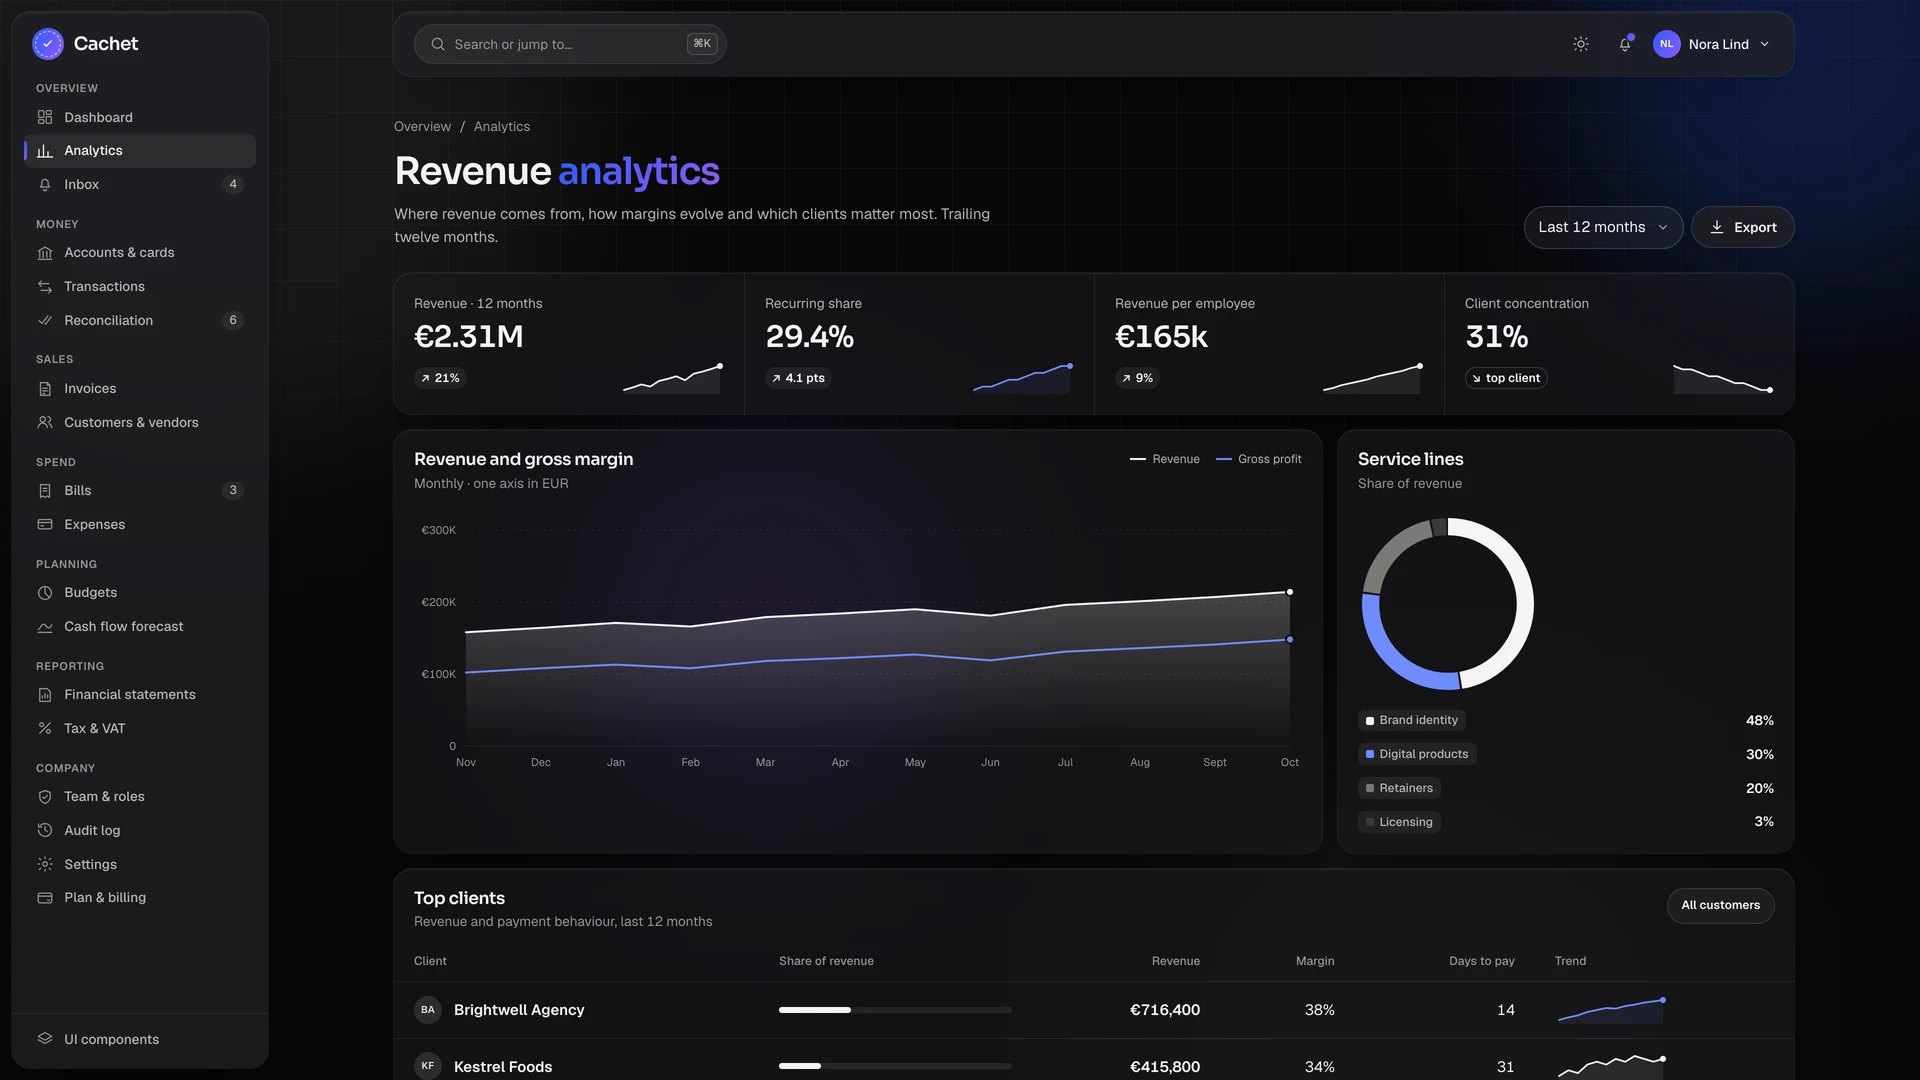Screen dimensions: 1920x1080
Task: Click Kestrel Foods share of revenue bar
Action: [x=895, y=1066]
